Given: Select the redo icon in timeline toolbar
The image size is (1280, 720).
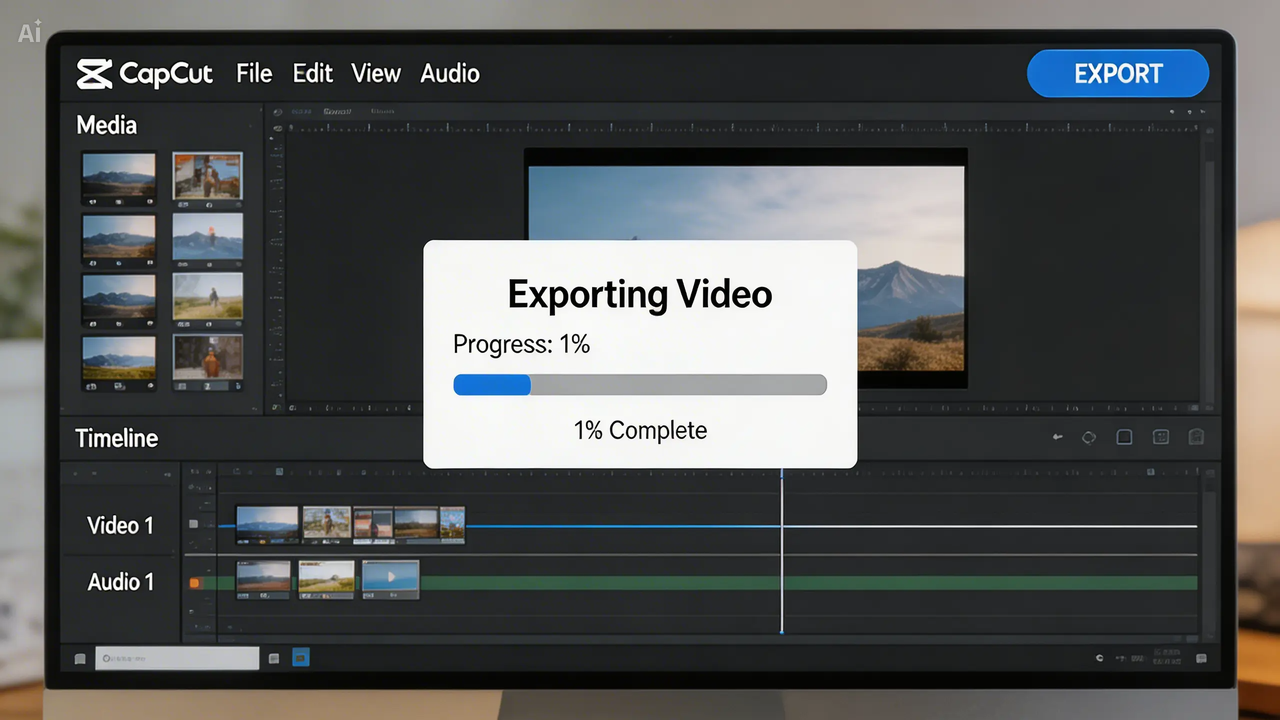Looking at the screenshot, I should 1089,436.
